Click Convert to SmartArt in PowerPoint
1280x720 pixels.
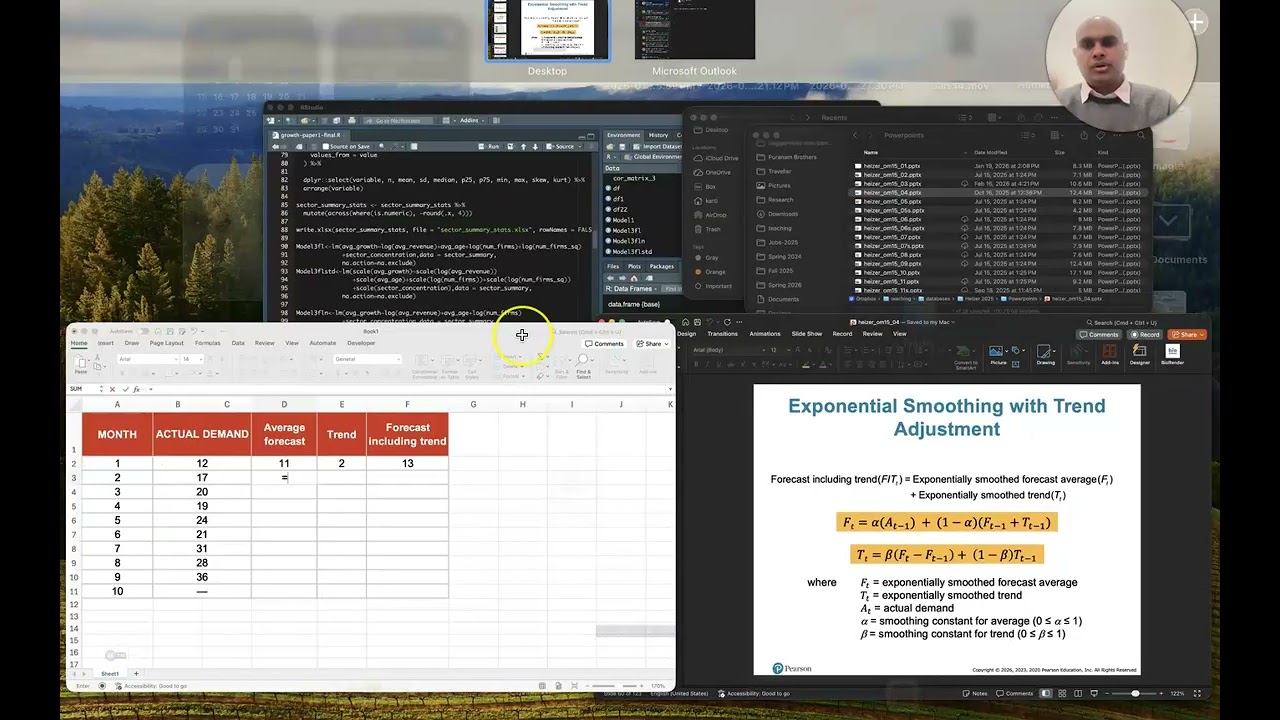point(966,356)
